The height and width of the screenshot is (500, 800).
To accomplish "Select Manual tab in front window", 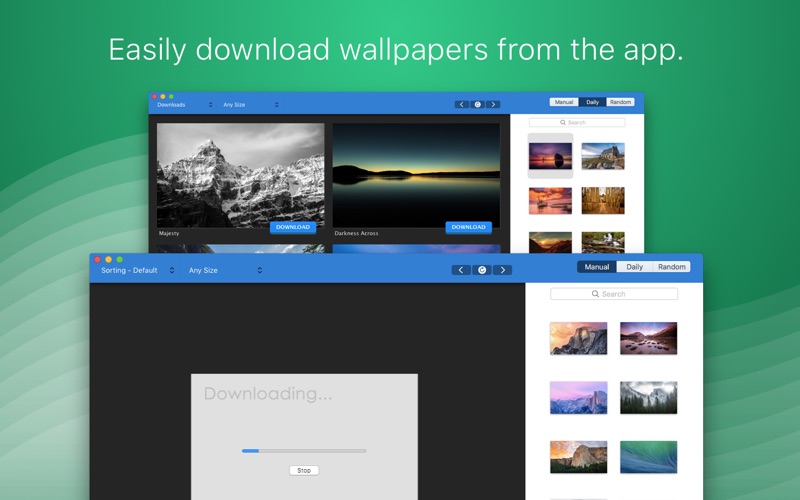I will [x=596, y=267].
